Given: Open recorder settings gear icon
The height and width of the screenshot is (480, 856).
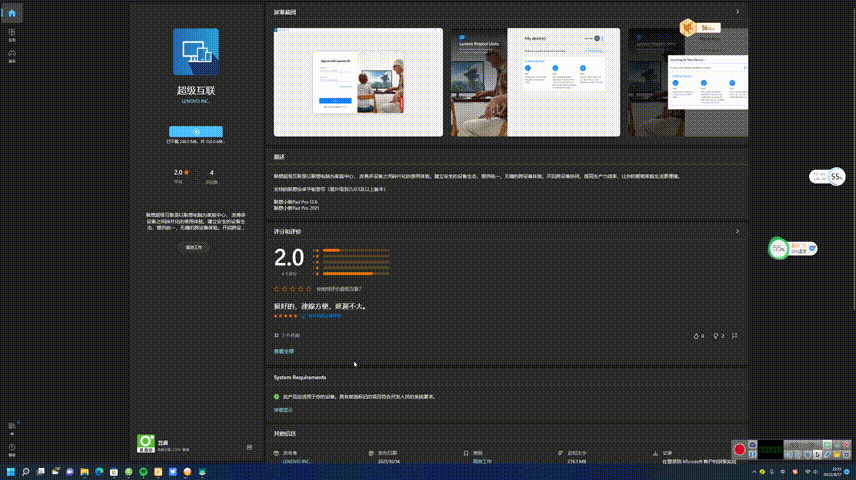Looking at the screenshot, I should tap(847, 454).
